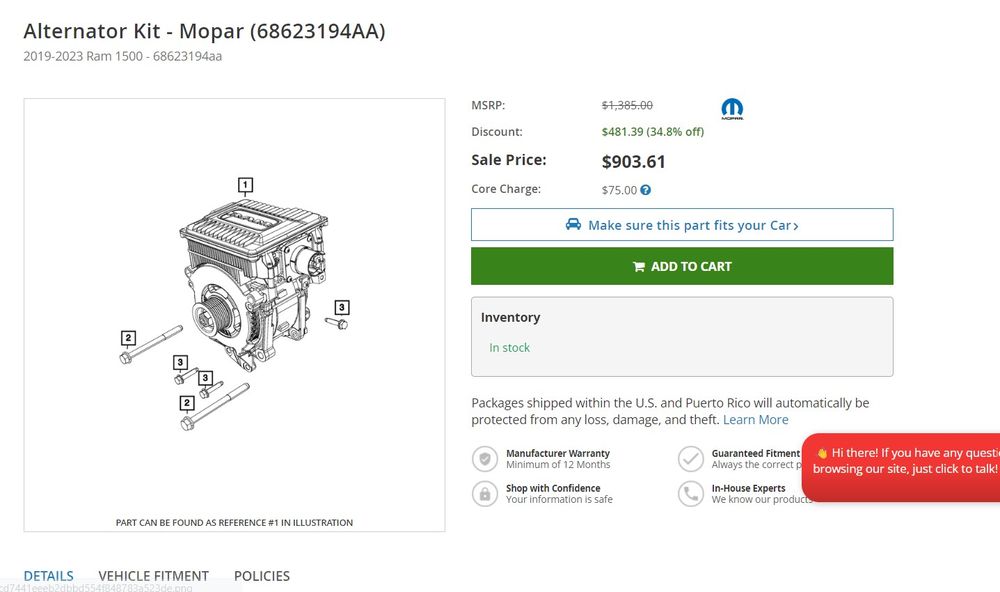Open the Vehicle Fitment tab
The image size is (1000, 592).
click(154, 576)
